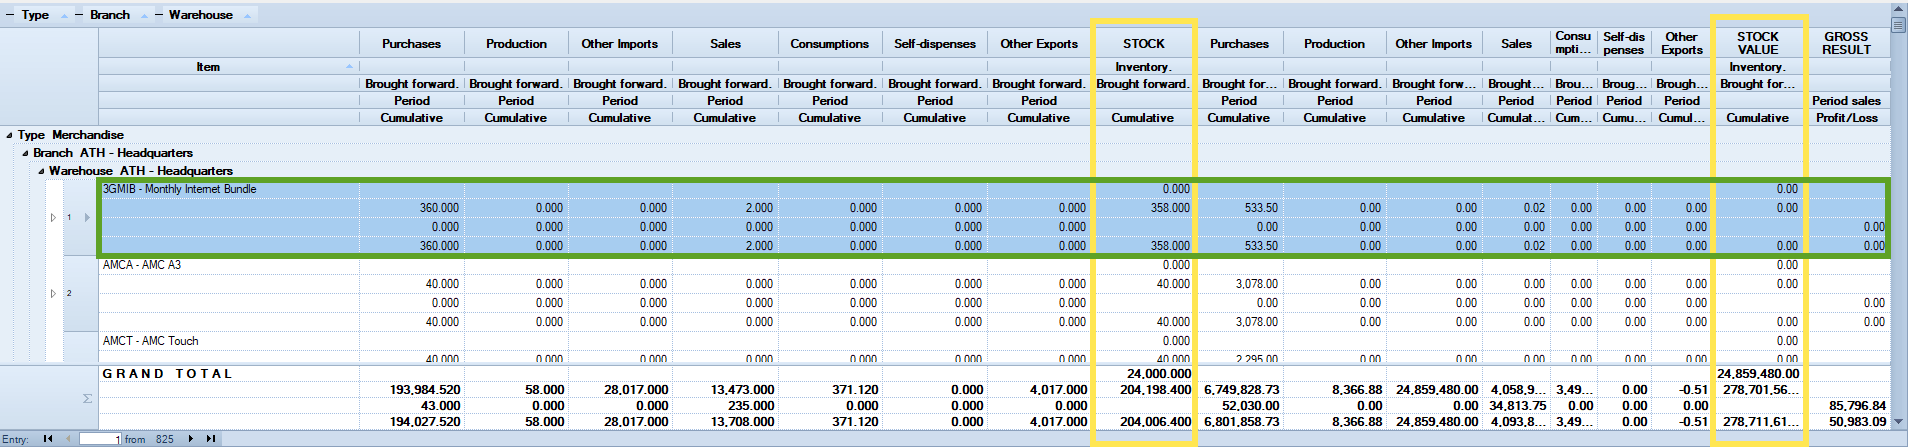Go to next entry arrow
The width and height of the screenshot is (1908, 447).
191,439
